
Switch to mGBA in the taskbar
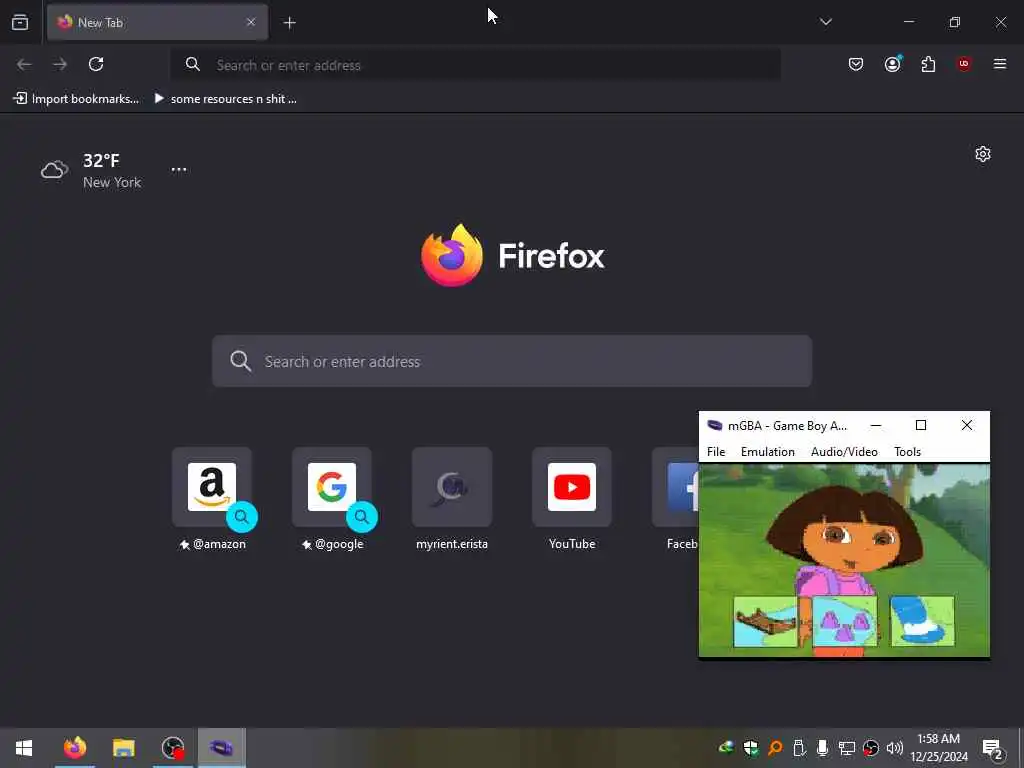(221, 748)
